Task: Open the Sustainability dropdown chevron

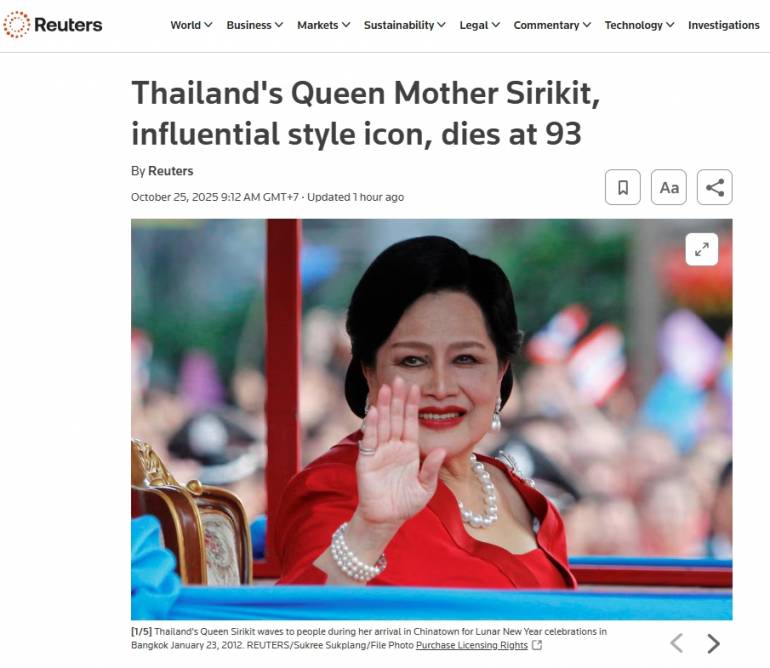Action: [x=441, y=25]
